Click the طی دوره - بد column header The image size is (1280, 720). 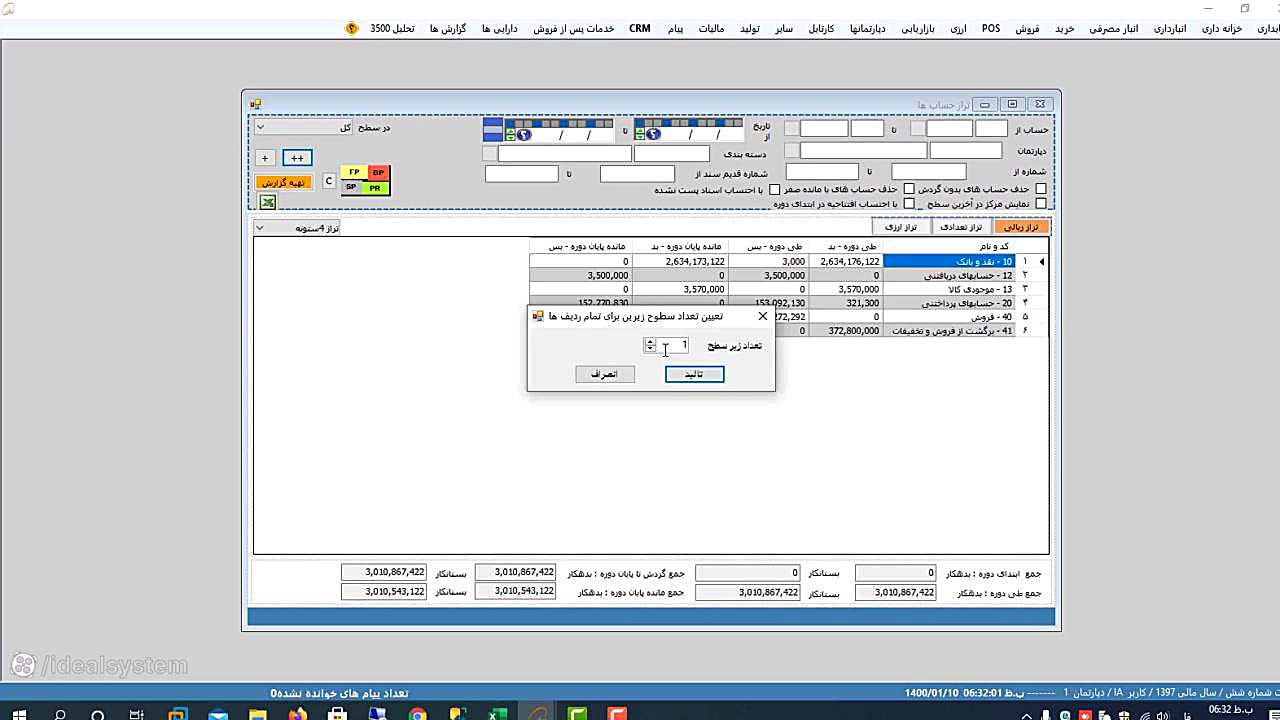coord(846,247)
